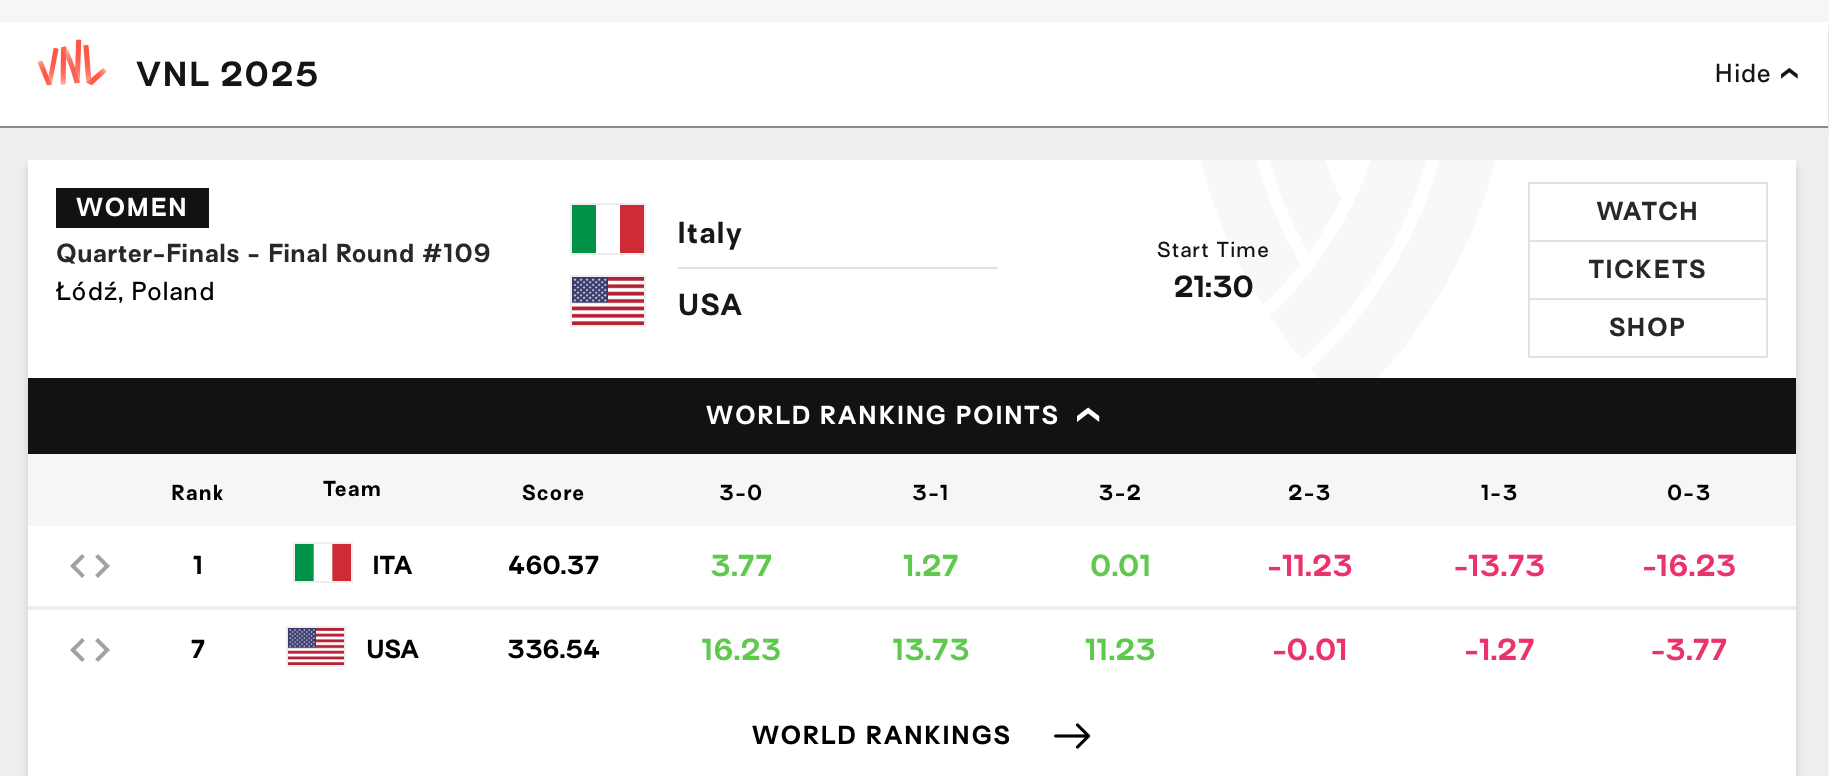Click the WOMEN category label

(x=132, y=207)
